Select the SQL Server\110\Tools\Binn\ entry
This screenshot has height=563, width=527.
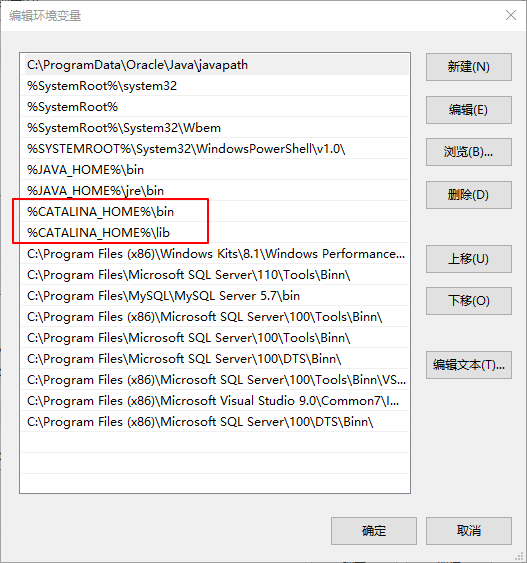(215, 275)
